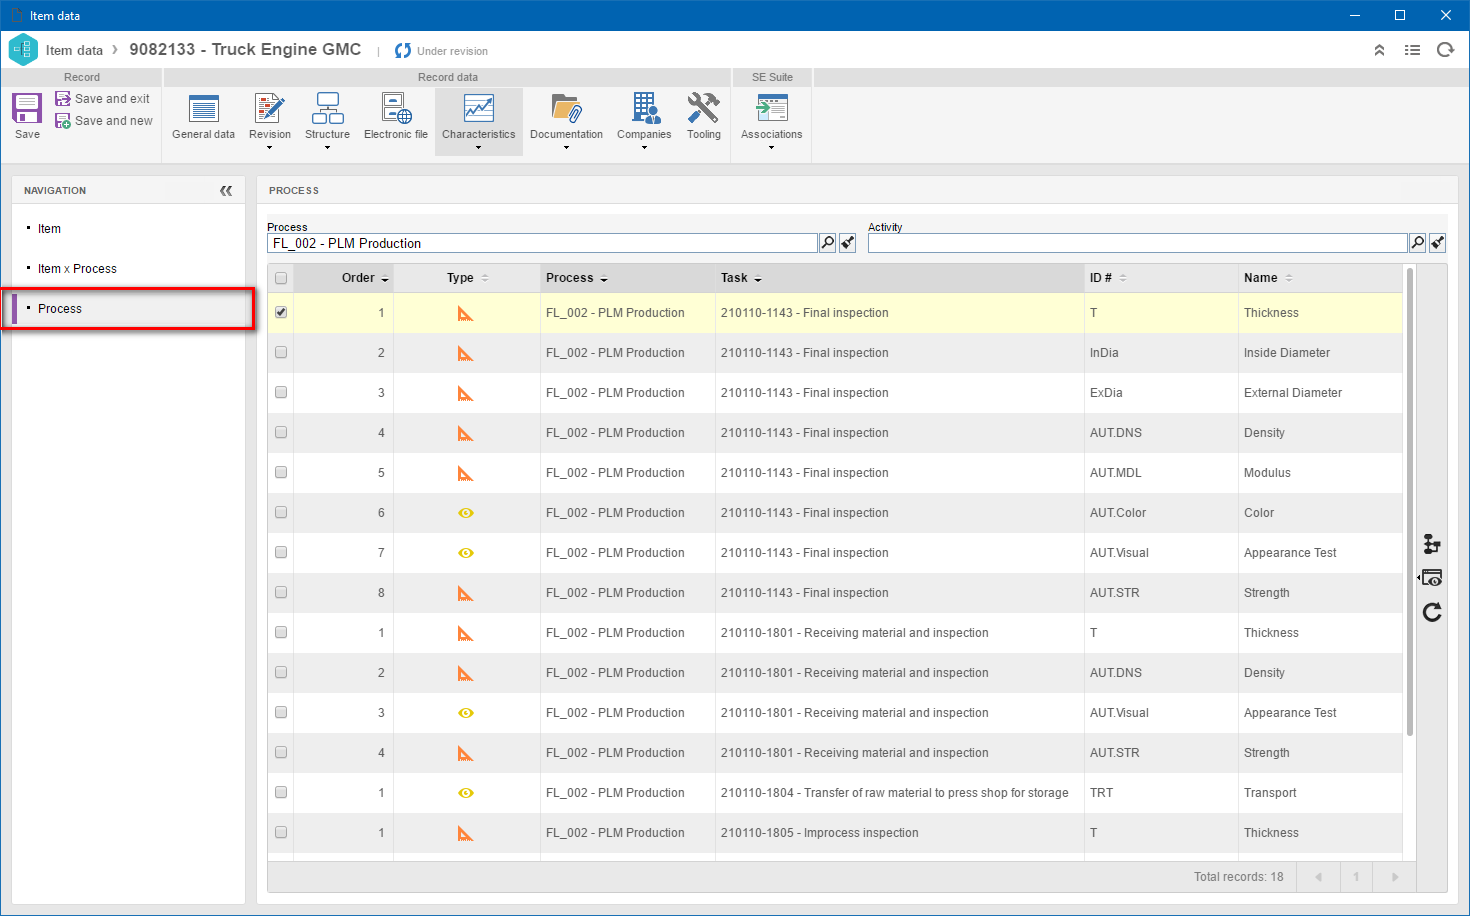1470x916 pixels.
Task: Click the Activity search magnifier icon
Action: coord(1418,243)
